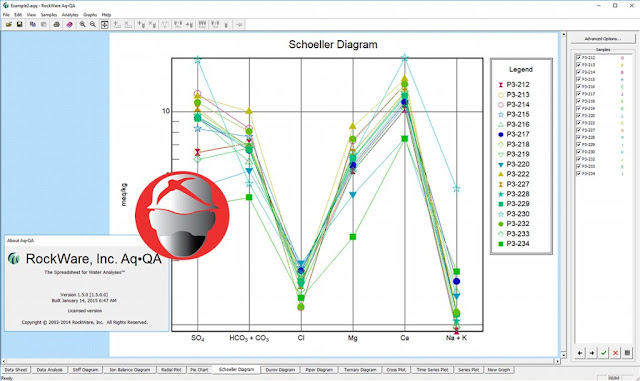Switch to the Stiff Diagram tab
The image size is (640, 381).
pos(85,370)
